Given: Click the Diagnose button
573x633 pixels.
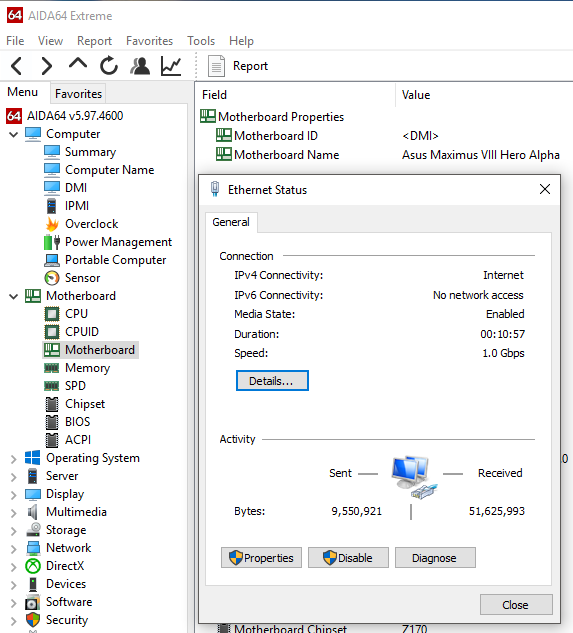Looking at the screenshot, I should [x=435, y=558].
